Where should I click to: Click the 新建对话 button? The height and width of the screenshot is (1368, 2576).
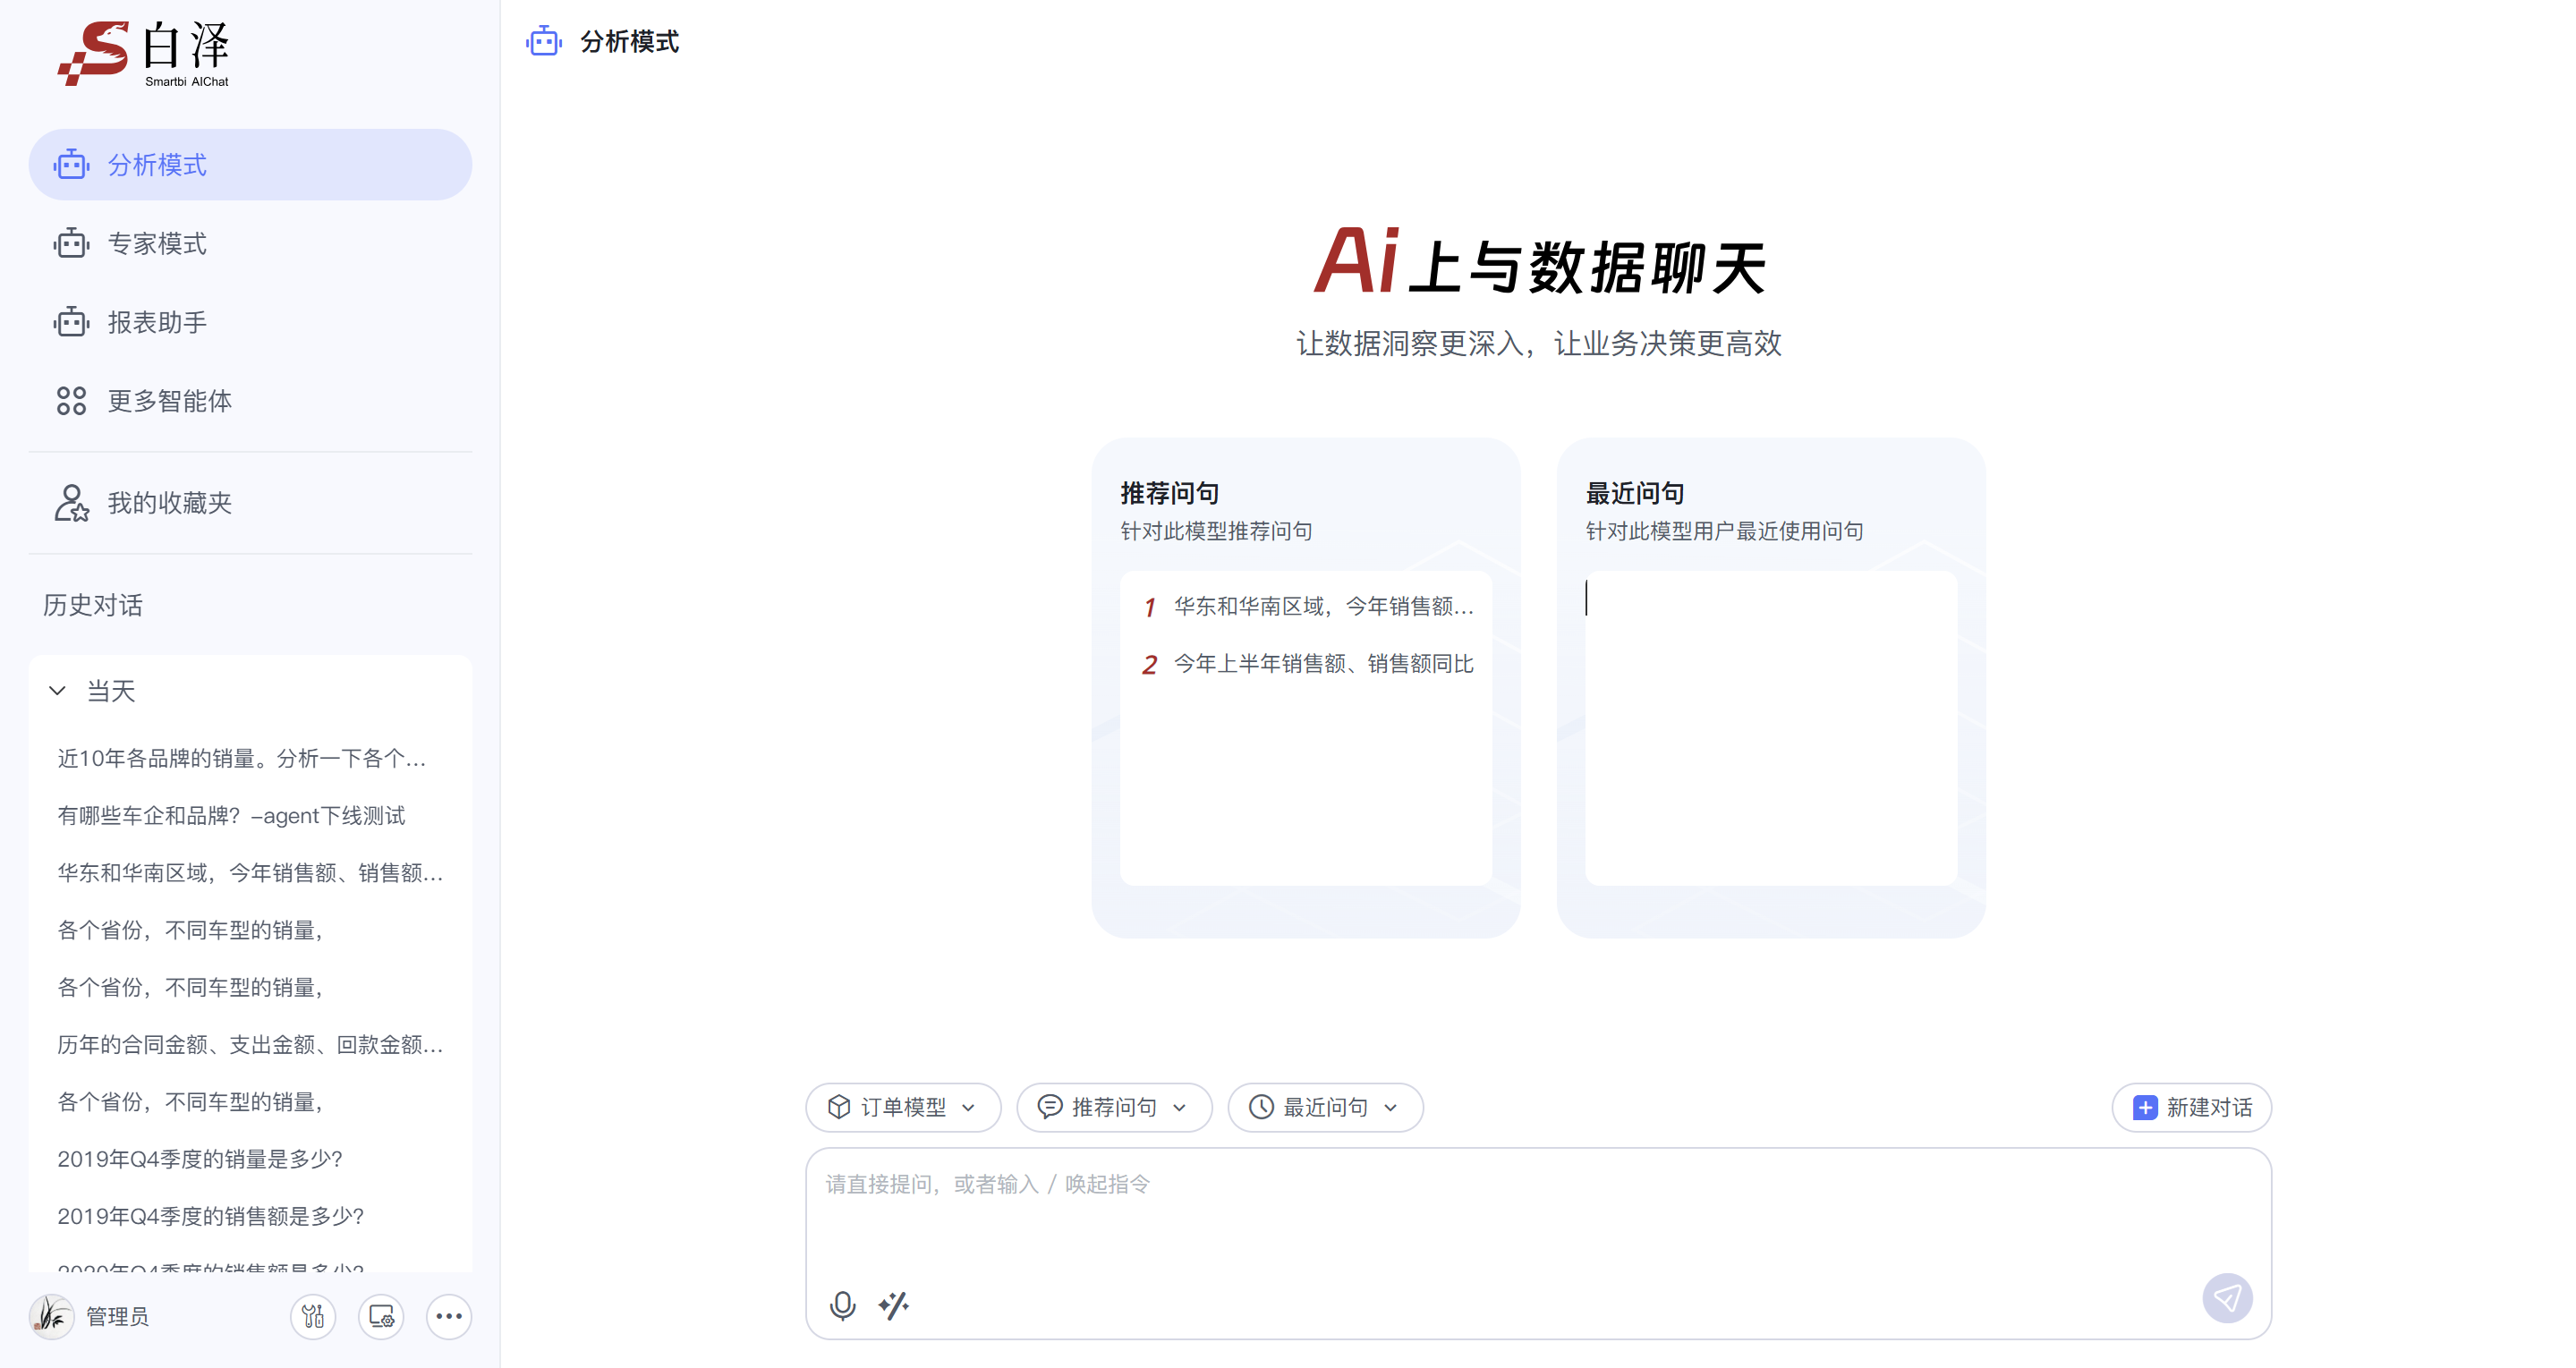click(2192, 1108)
